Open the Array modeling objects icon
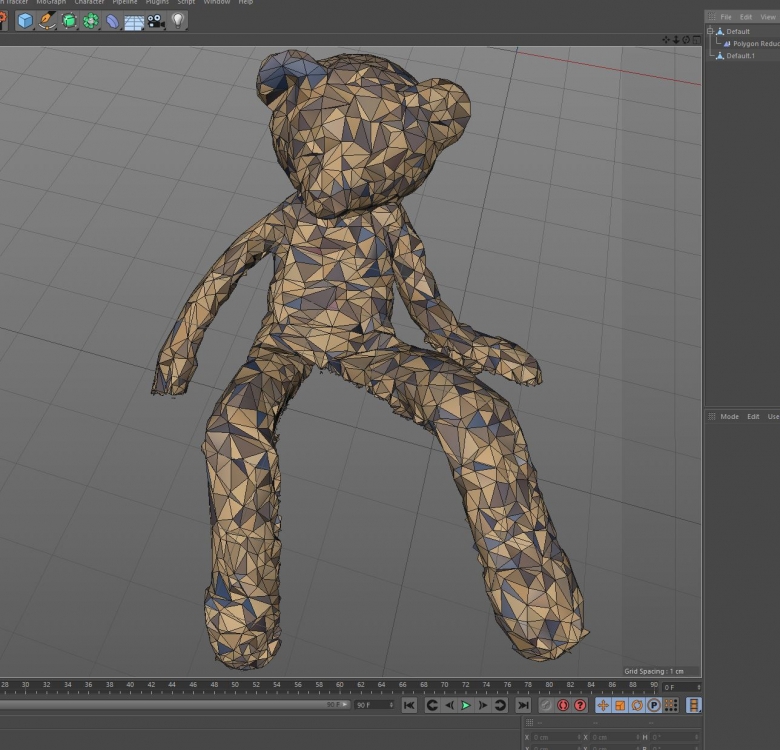The height and width of the screenshot is (750, 780). click(x=91, y=20)
